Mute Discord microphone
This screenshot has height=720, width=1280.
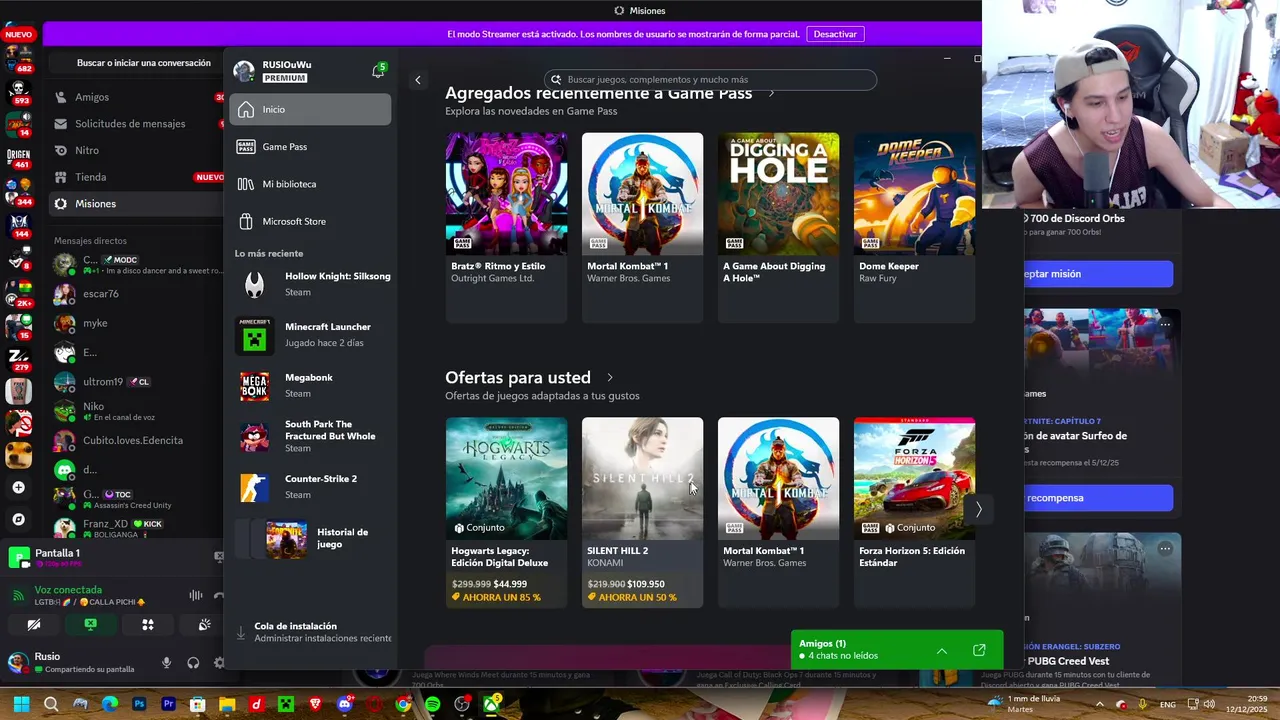coord(166,663)
